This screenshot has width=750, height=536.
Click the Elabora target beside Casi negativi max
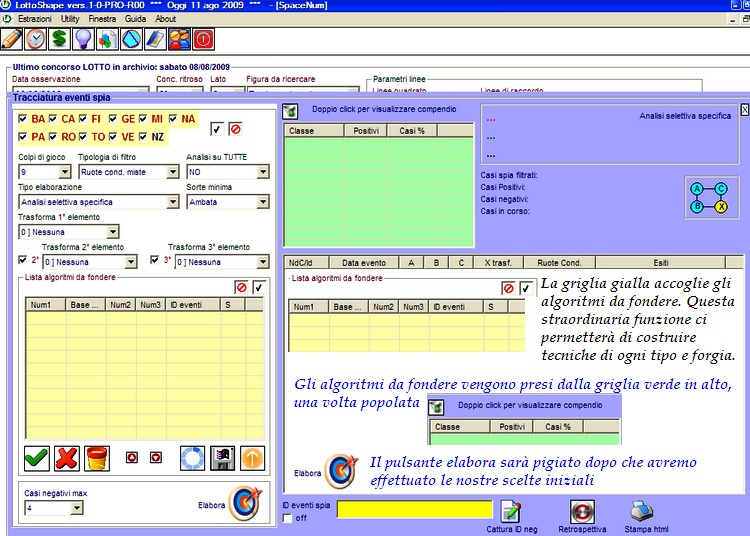point(245,503)
